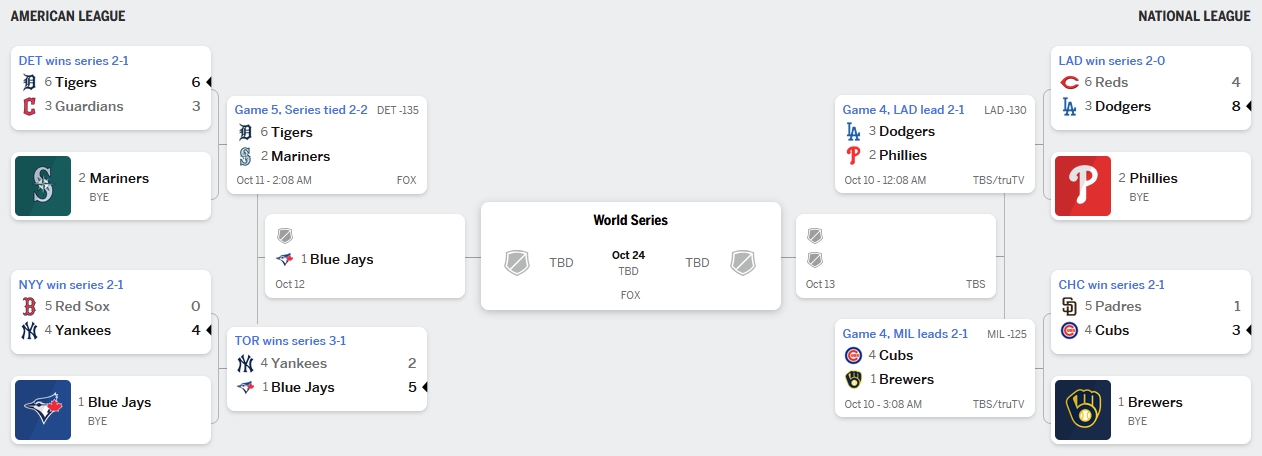Open "Game 5, Series tied 2-2" link

302,110
